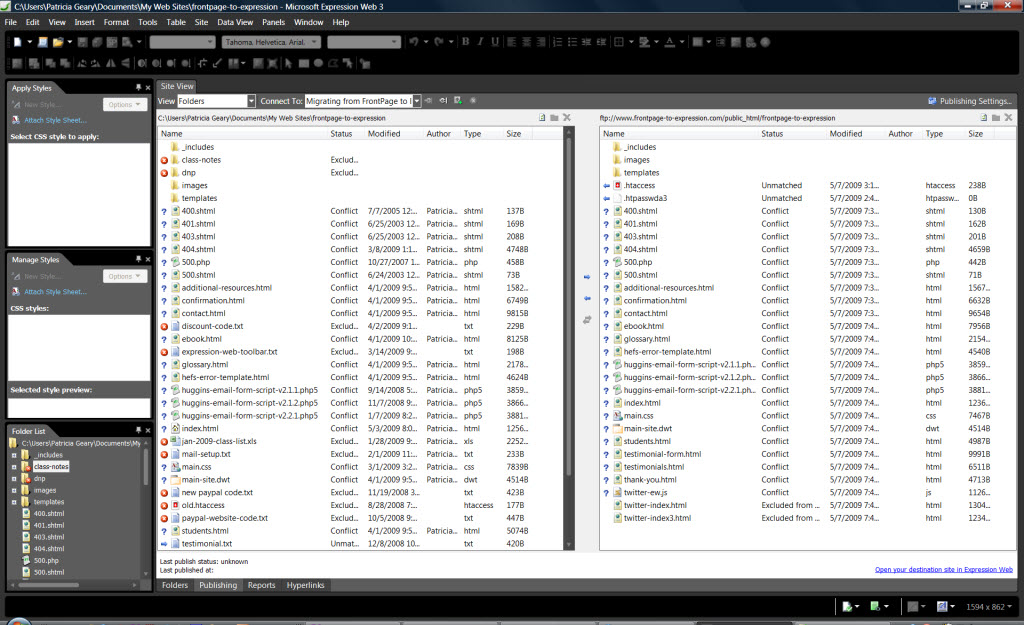Screen dimensions: 1024x625
Task: Click the Undo icon in the toolbar
Action: (414, 42)
